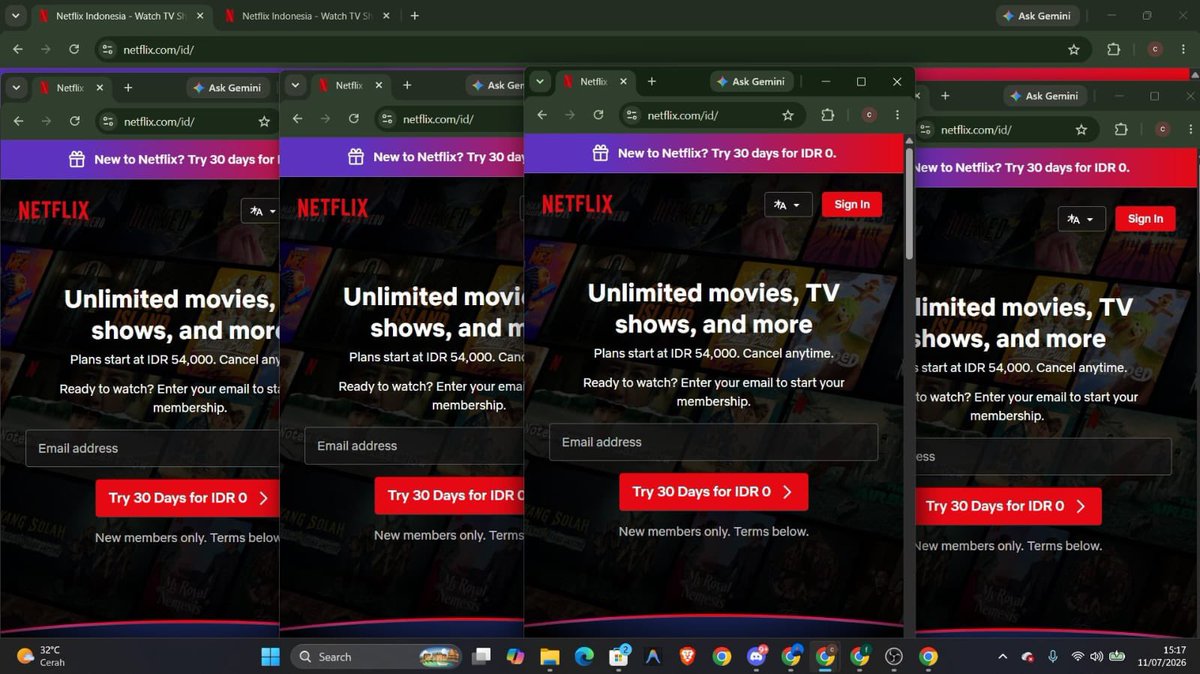The image size is (1200, 674).
Task: Bookmark page with star in background top window
Action: [x=1074, y=49]
